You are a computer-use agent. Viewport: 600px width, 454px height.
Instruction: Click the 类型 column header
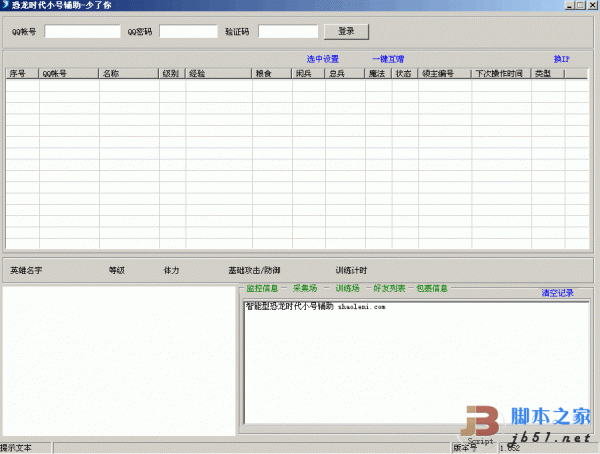click(x=548, y=73)
